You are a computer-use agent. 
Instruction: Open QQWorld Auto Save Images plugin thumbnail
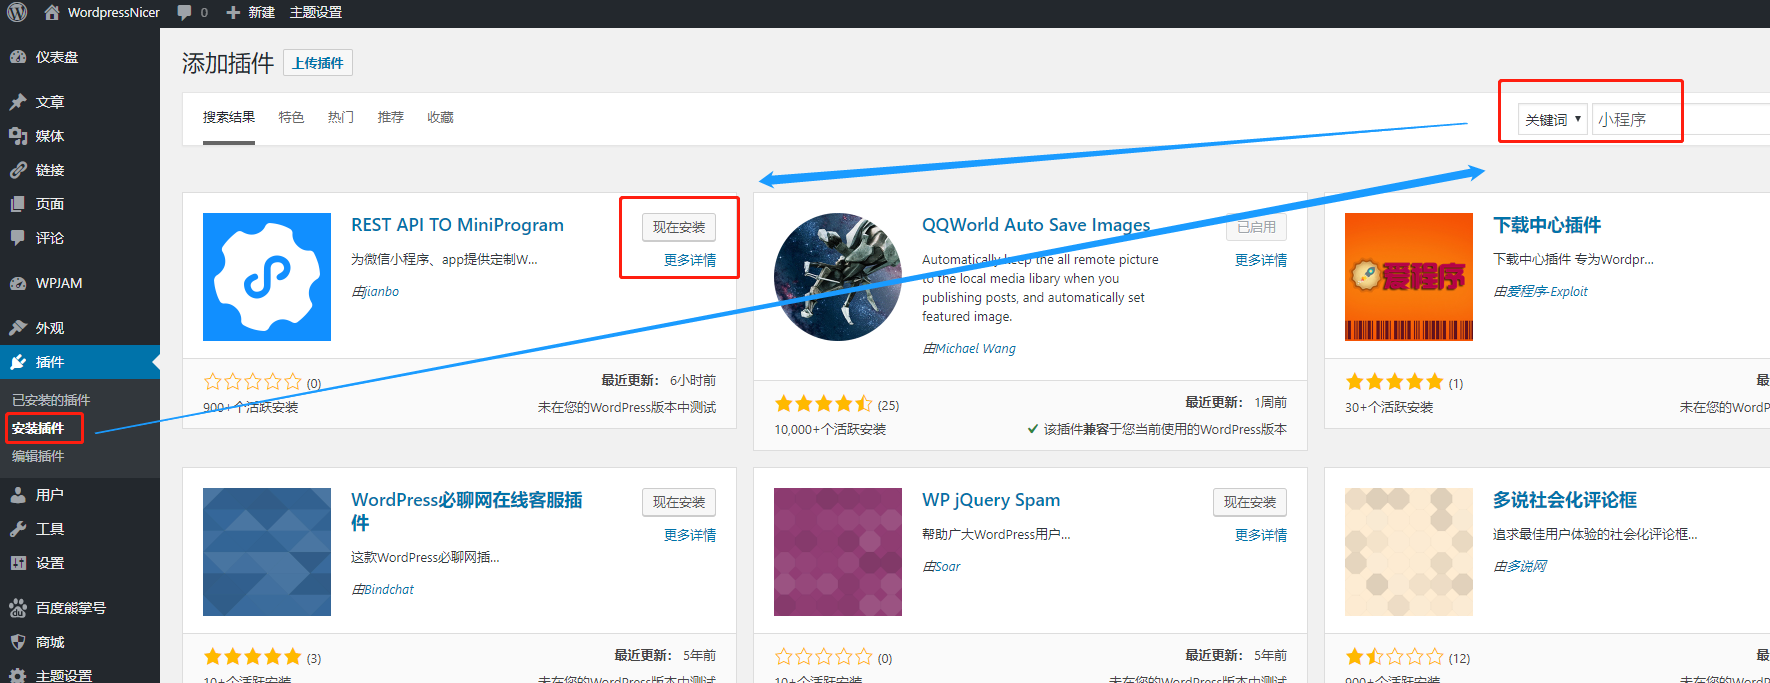[838, 277]
